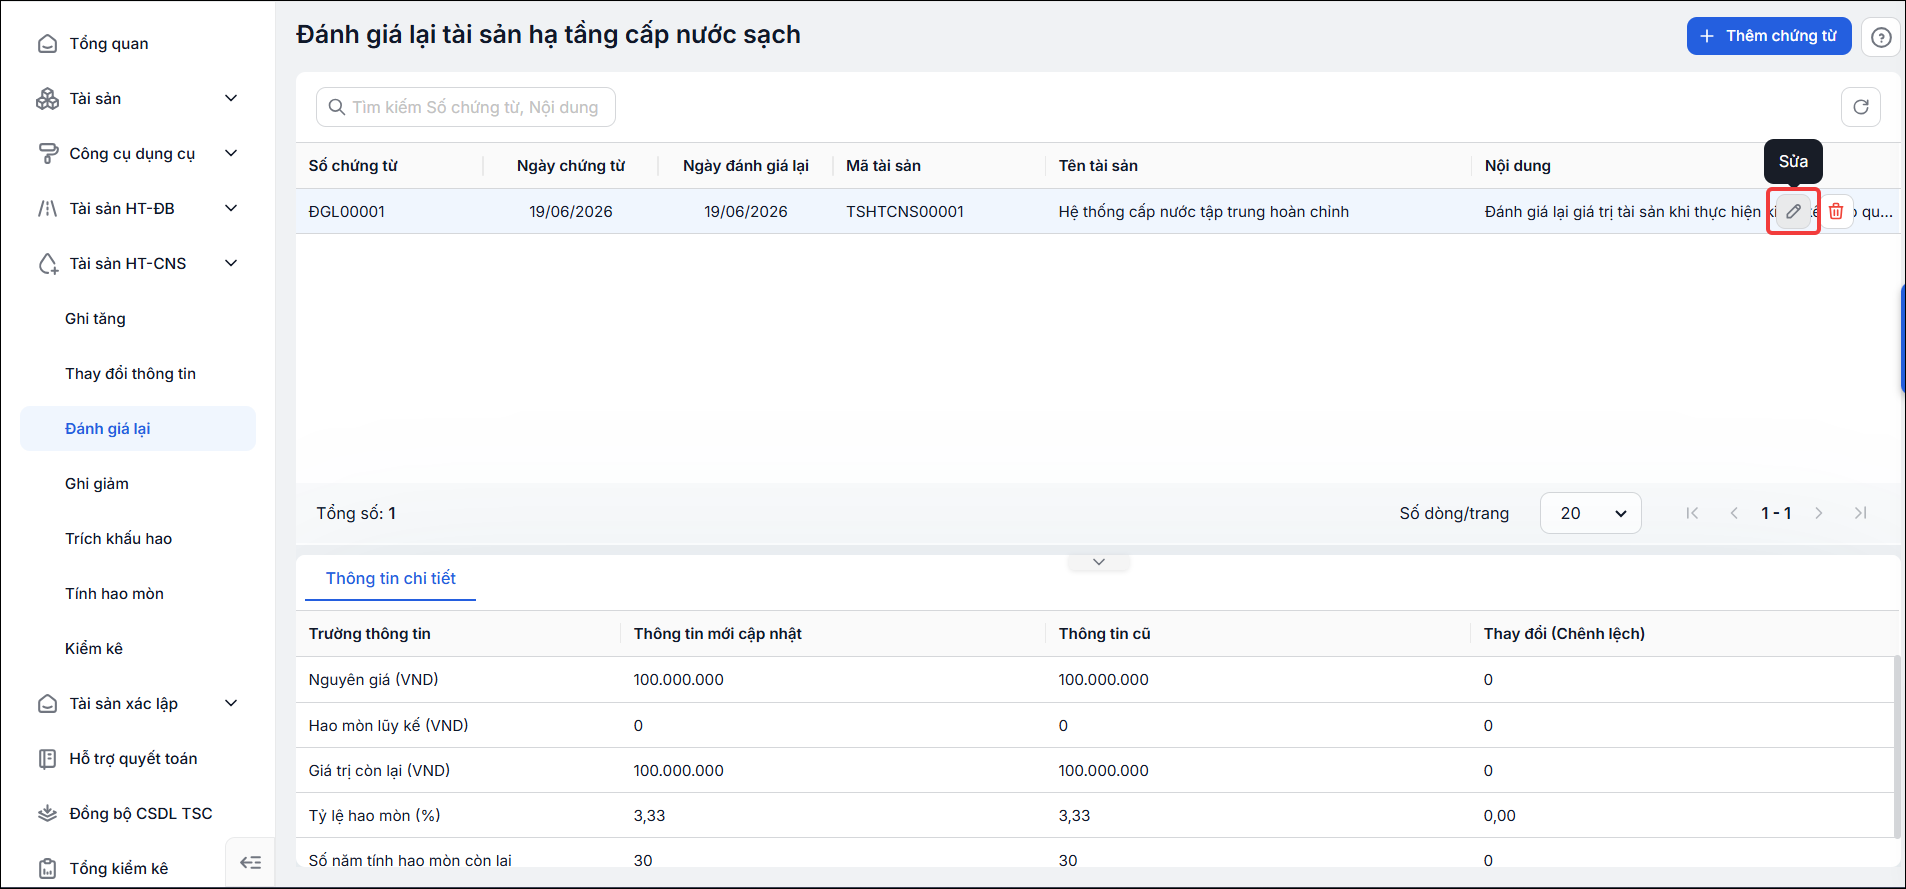Expand the Tài sản xác lập chevron
1906x889 pixels.
231,703
